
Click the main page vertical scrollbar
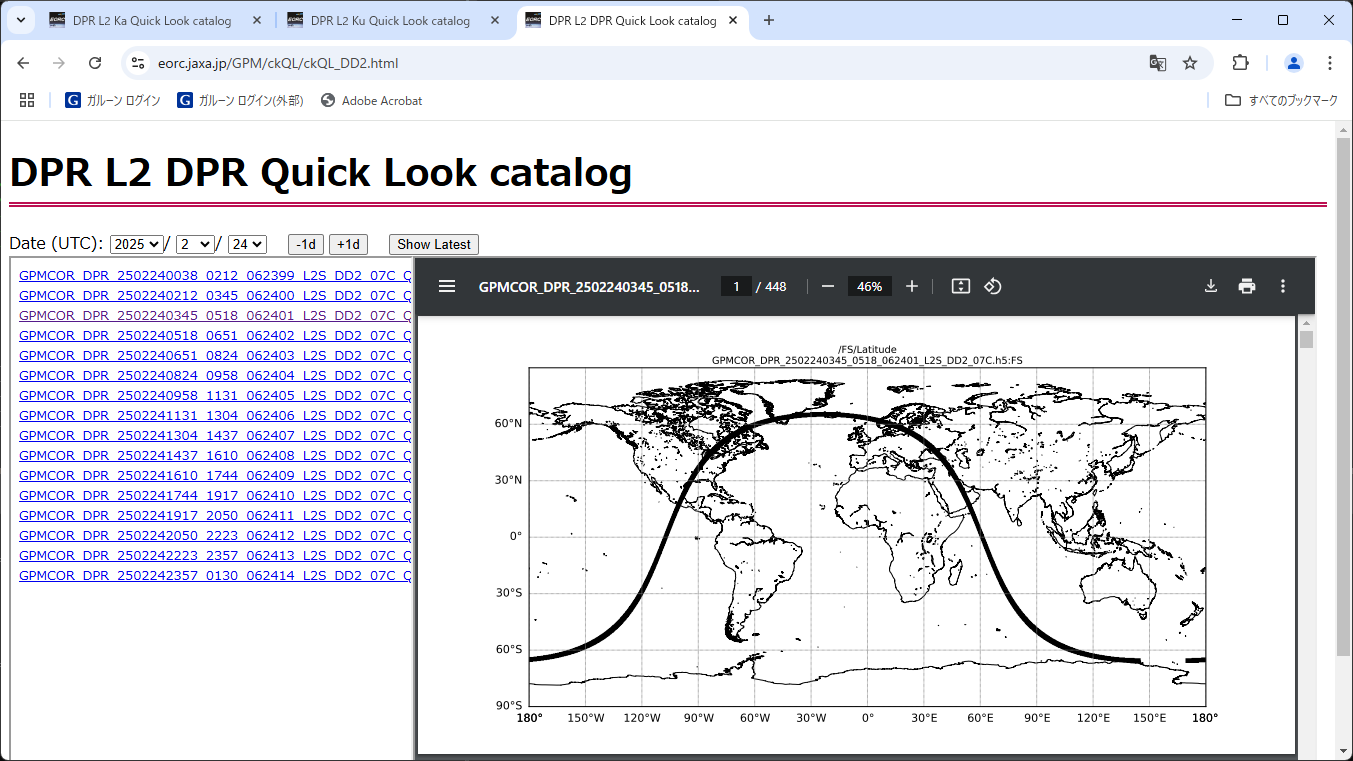(x=1344, y=397)
